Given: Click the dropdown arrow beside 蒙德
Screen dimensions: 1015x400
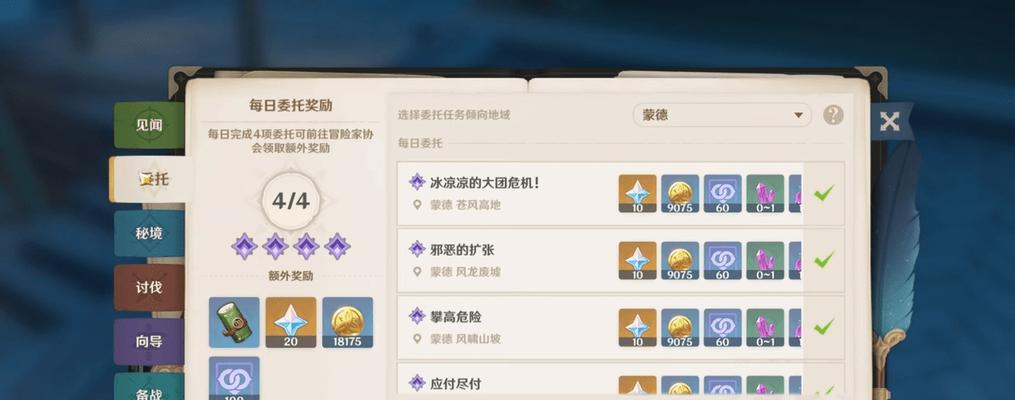Looking at the screenshot, I should (x=798, y=115).
